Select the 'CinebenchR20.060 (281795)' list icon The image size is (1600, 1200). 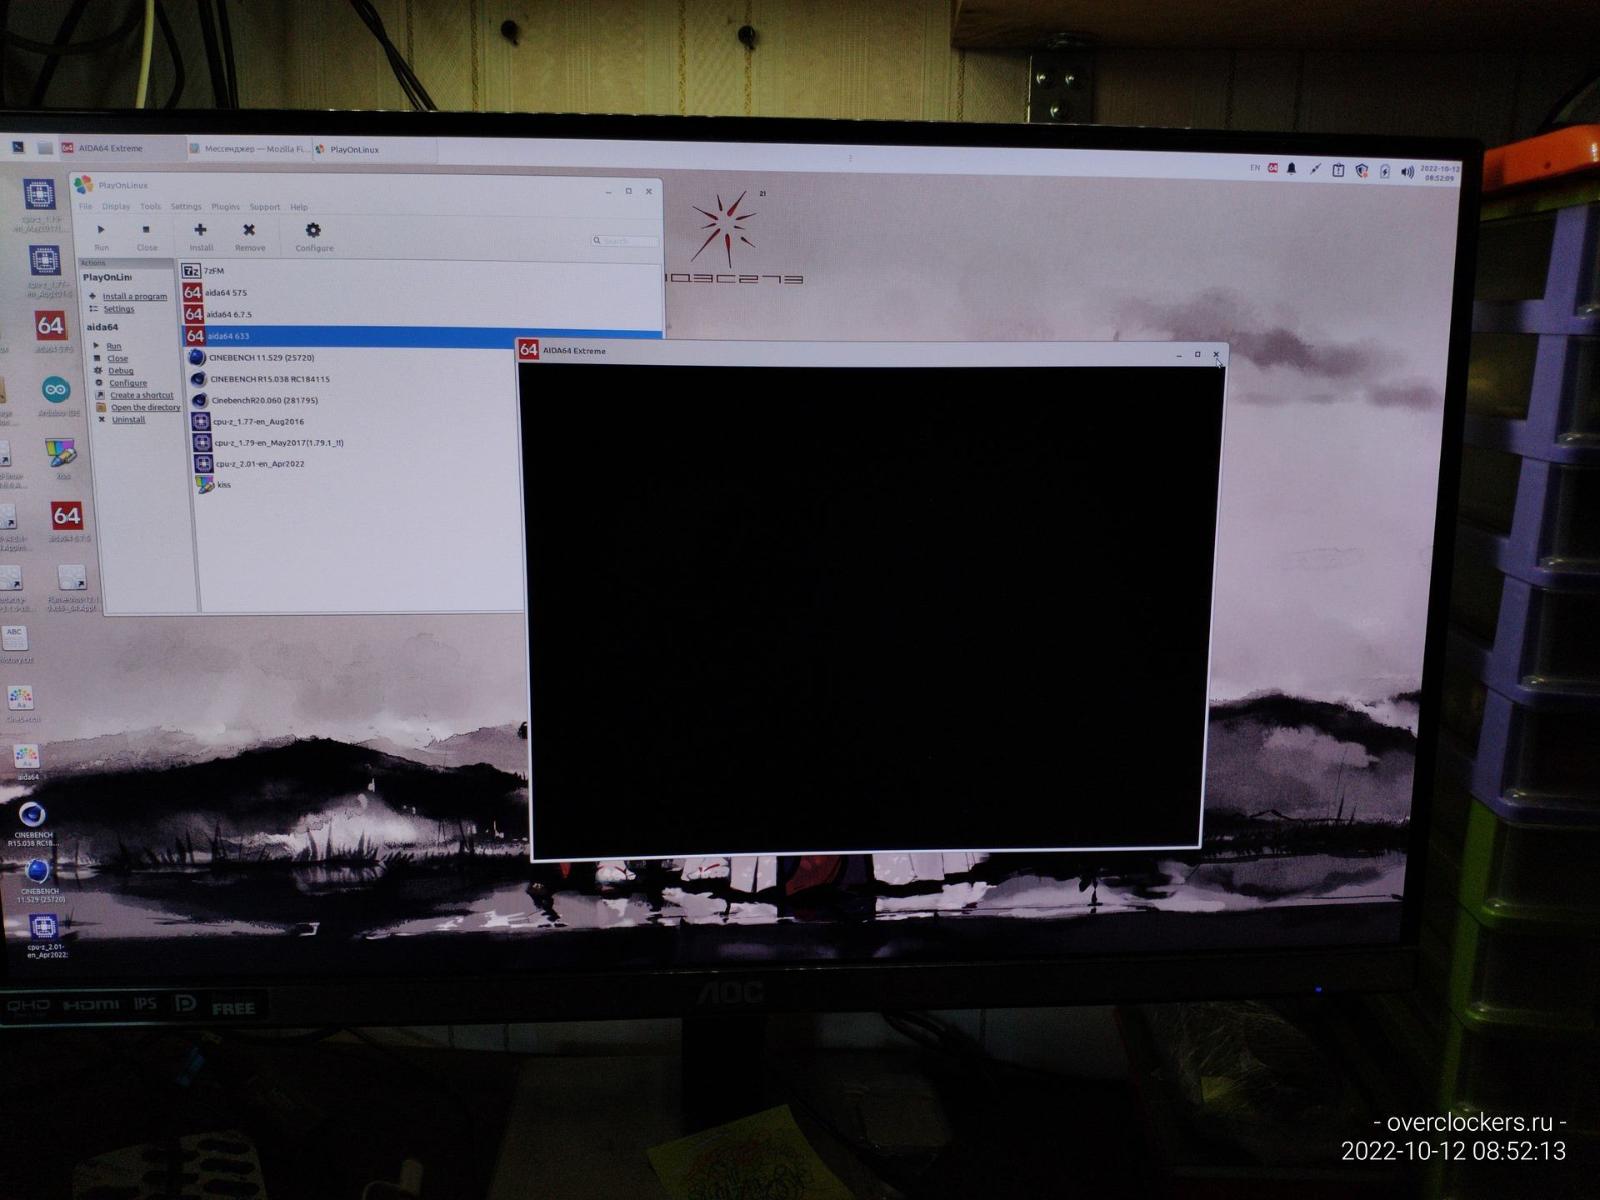[x=199, y=400]
